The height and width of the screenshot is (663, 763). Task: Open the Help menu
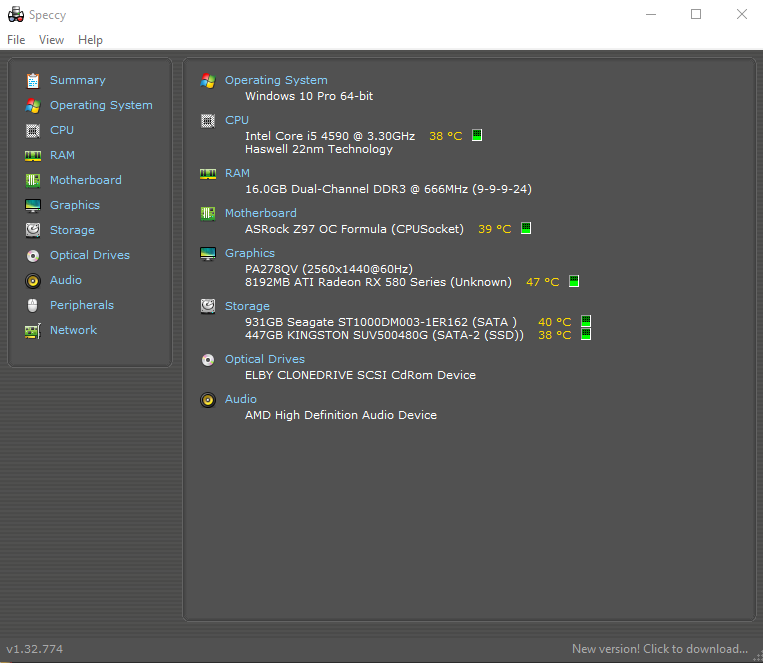click(90, 40)
